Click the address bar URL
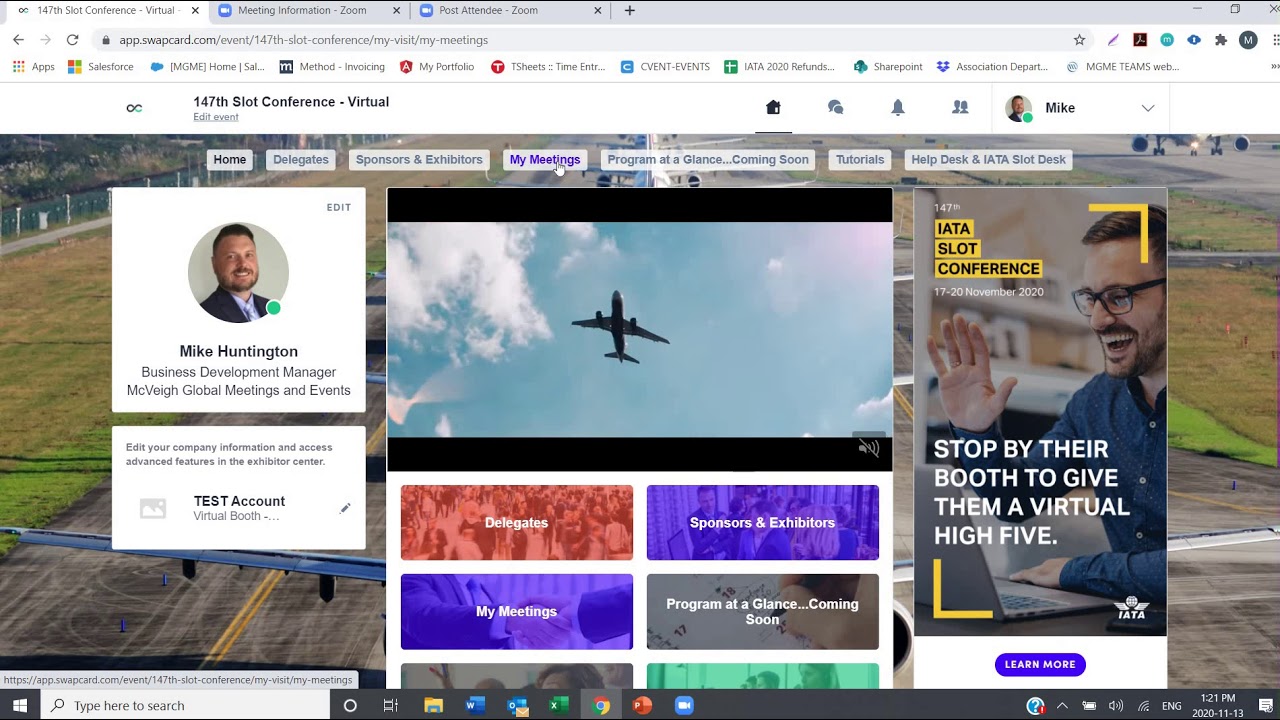The image size is (1280, 720). pos(304,40)
